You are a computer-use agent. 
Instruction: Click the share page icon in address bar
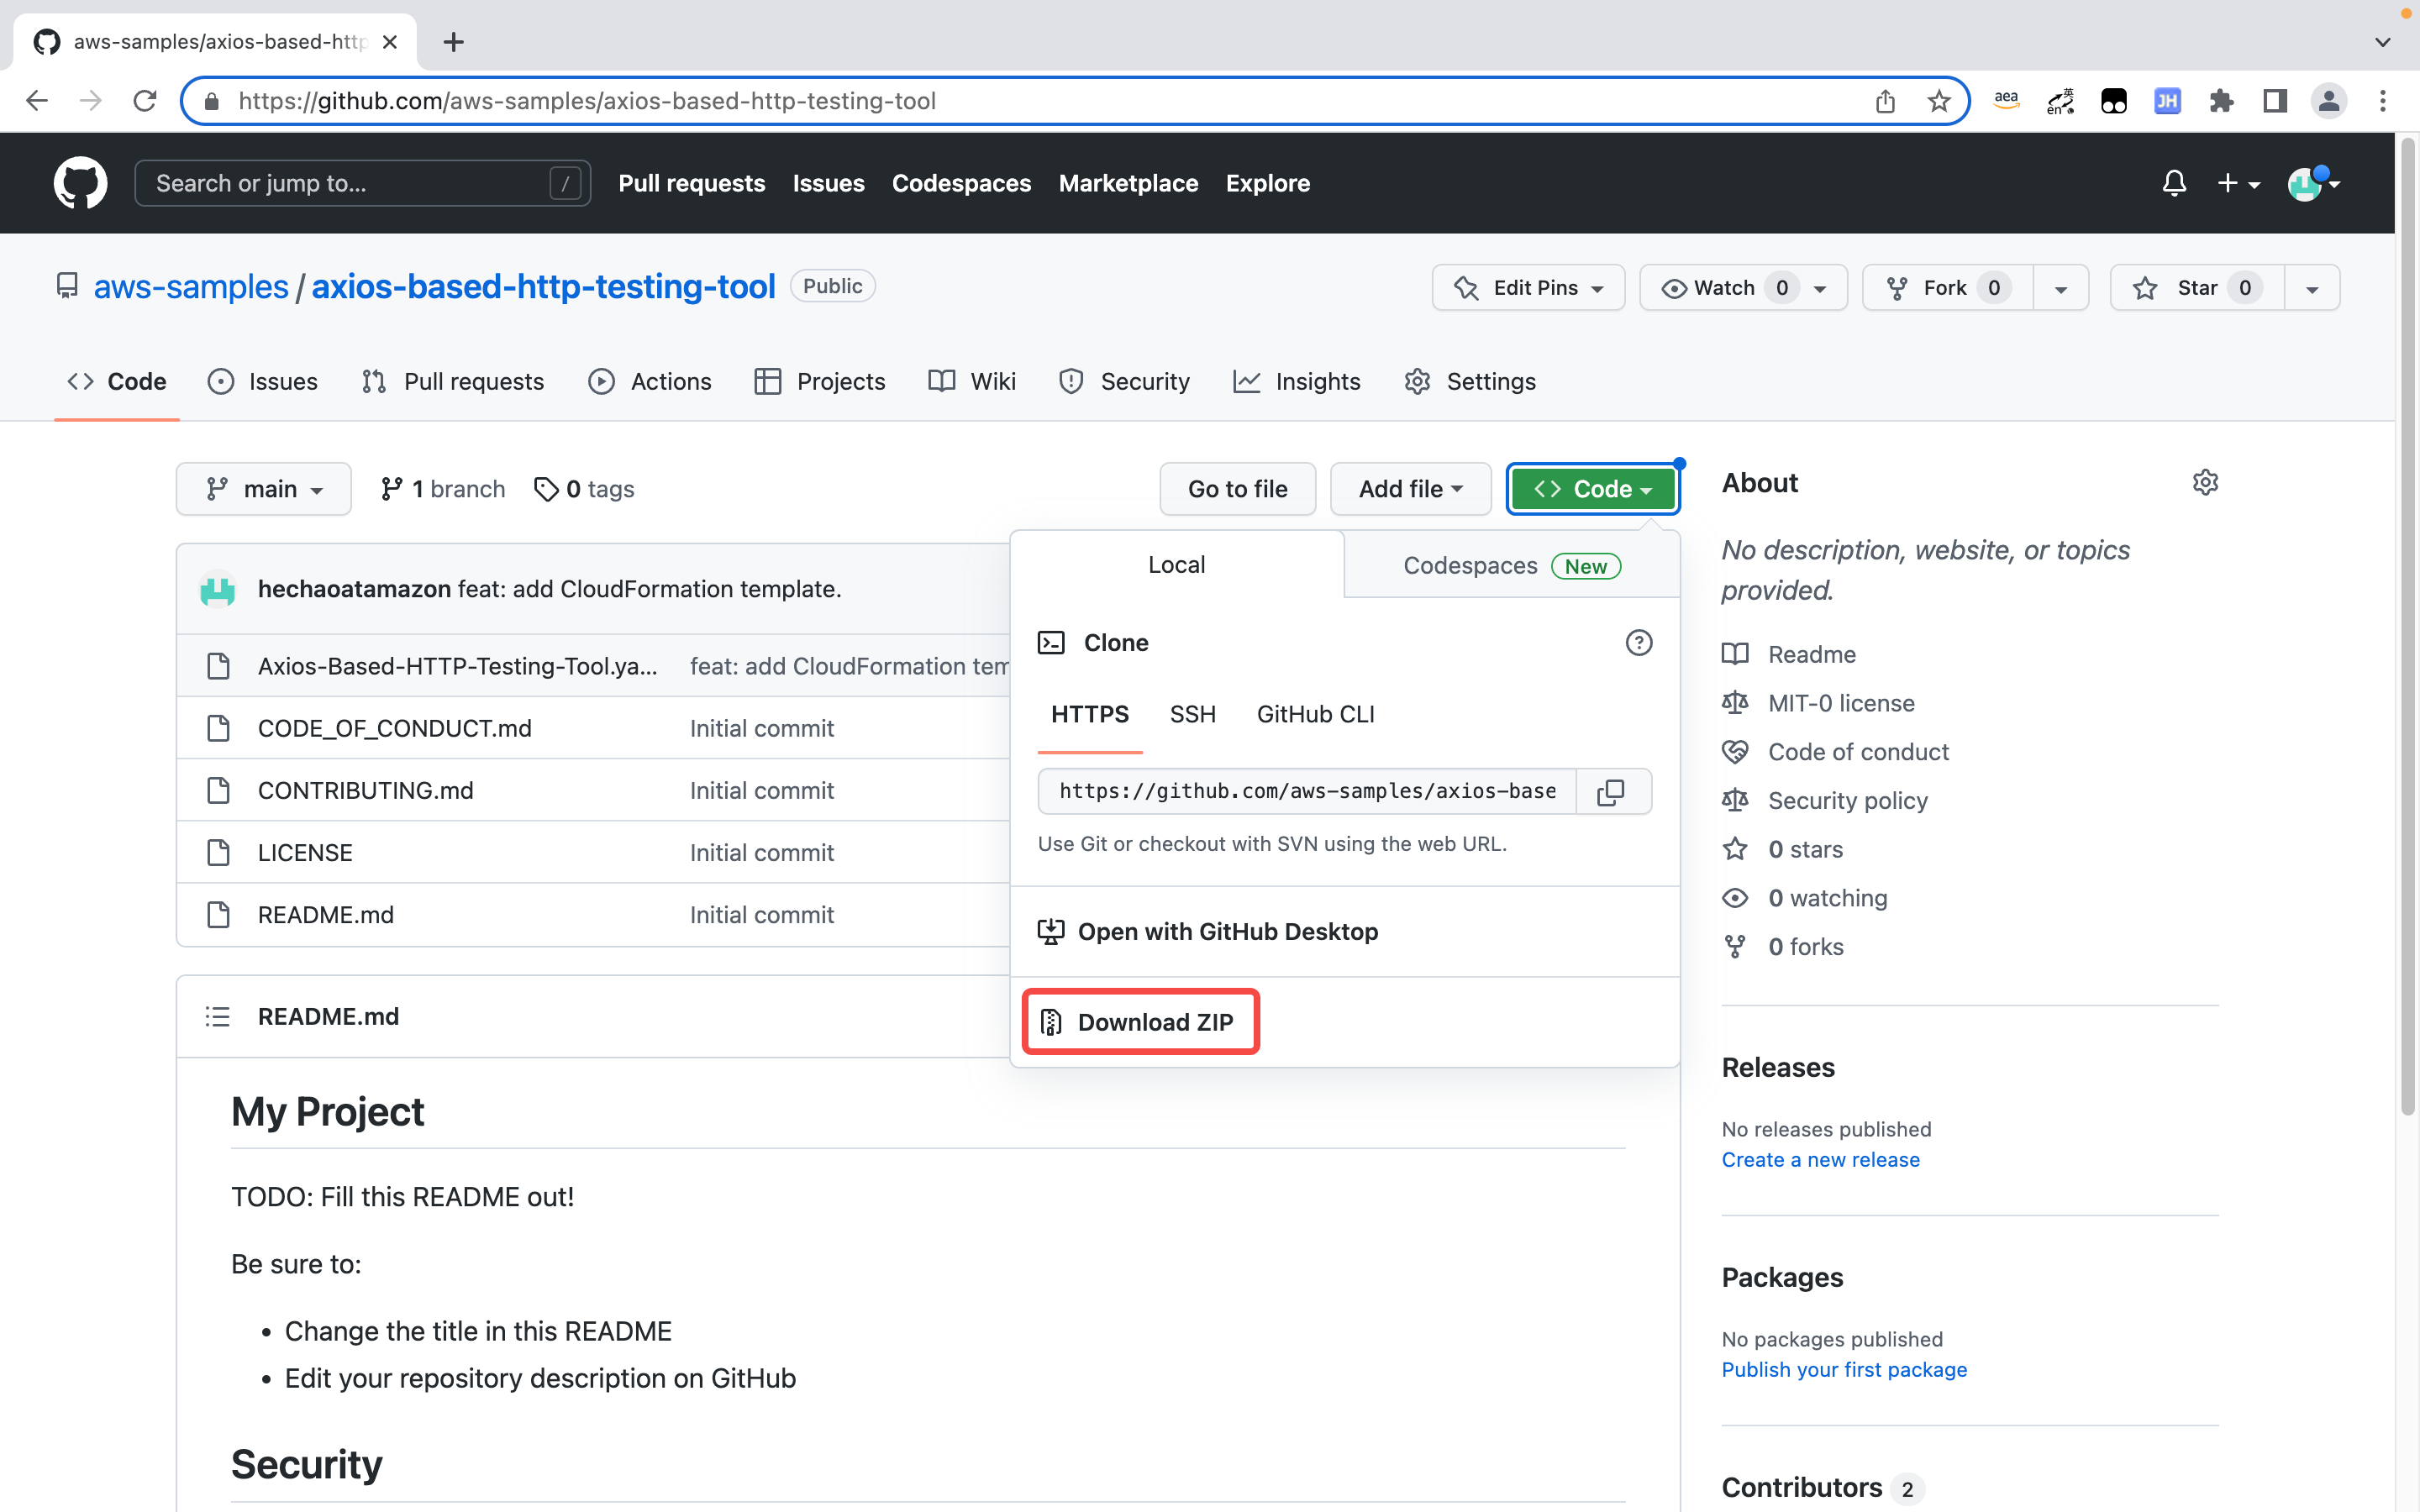[x=1885, y=101]
